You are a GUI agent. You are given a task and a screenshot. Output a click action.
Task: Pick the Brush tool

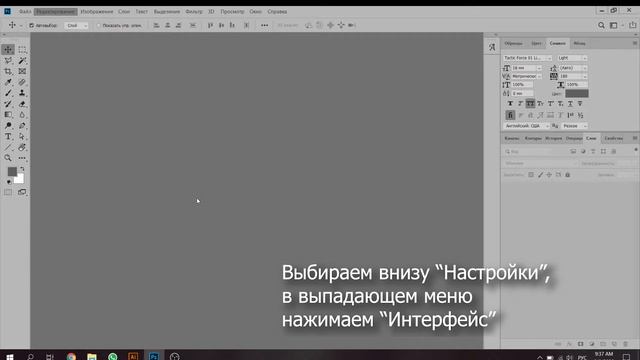(x=8, y=93)
